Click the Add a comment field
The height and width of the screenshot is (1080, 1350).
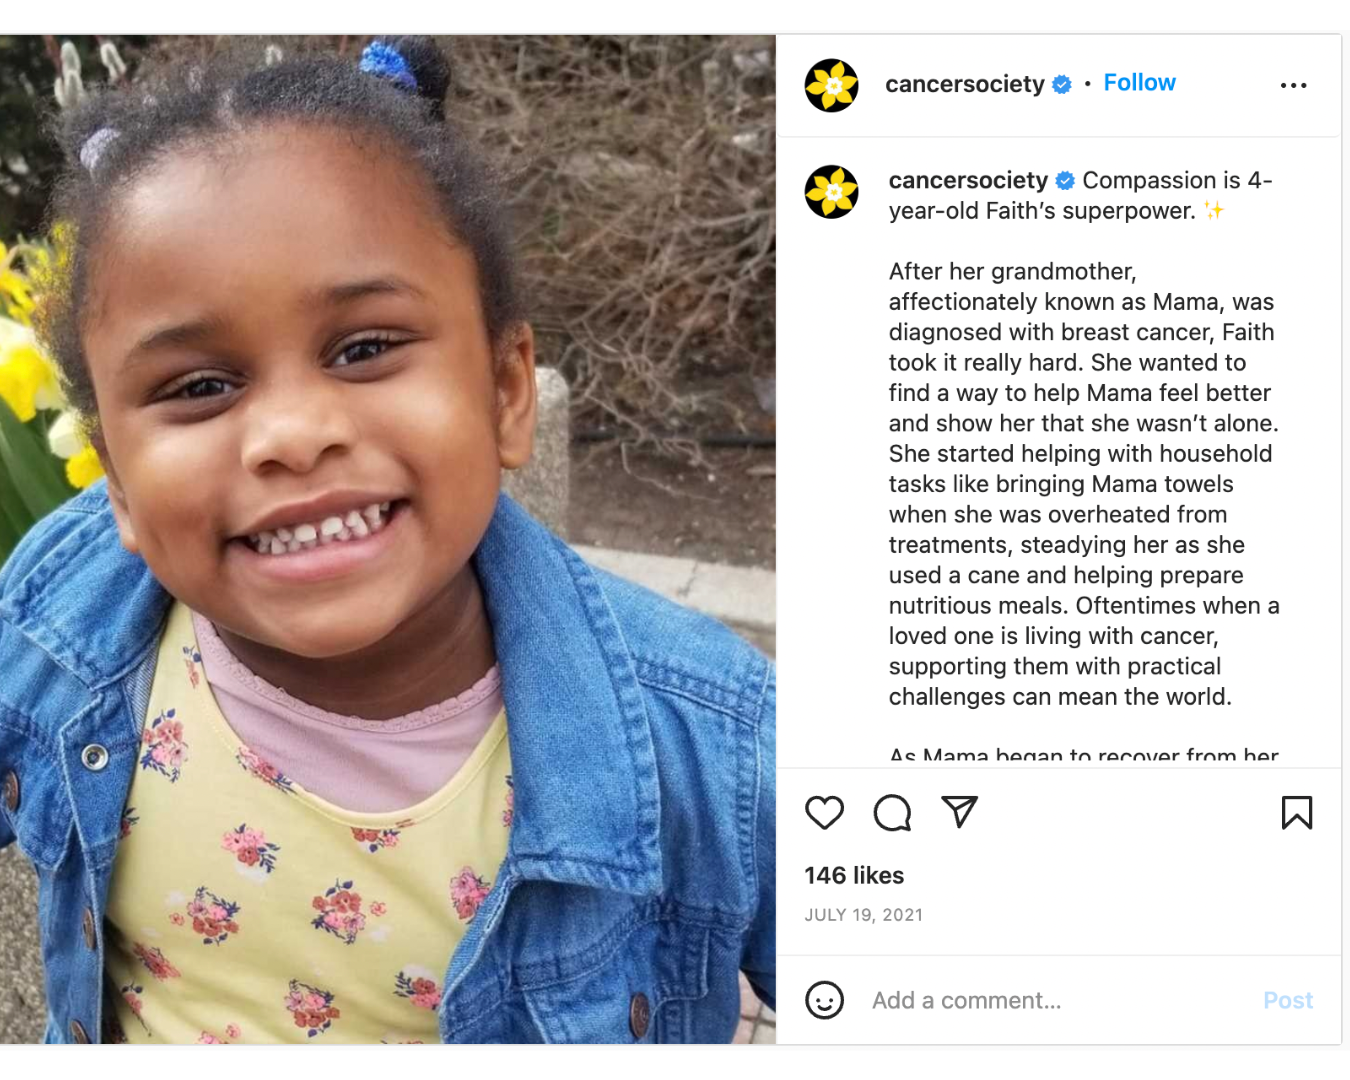1060,1000
